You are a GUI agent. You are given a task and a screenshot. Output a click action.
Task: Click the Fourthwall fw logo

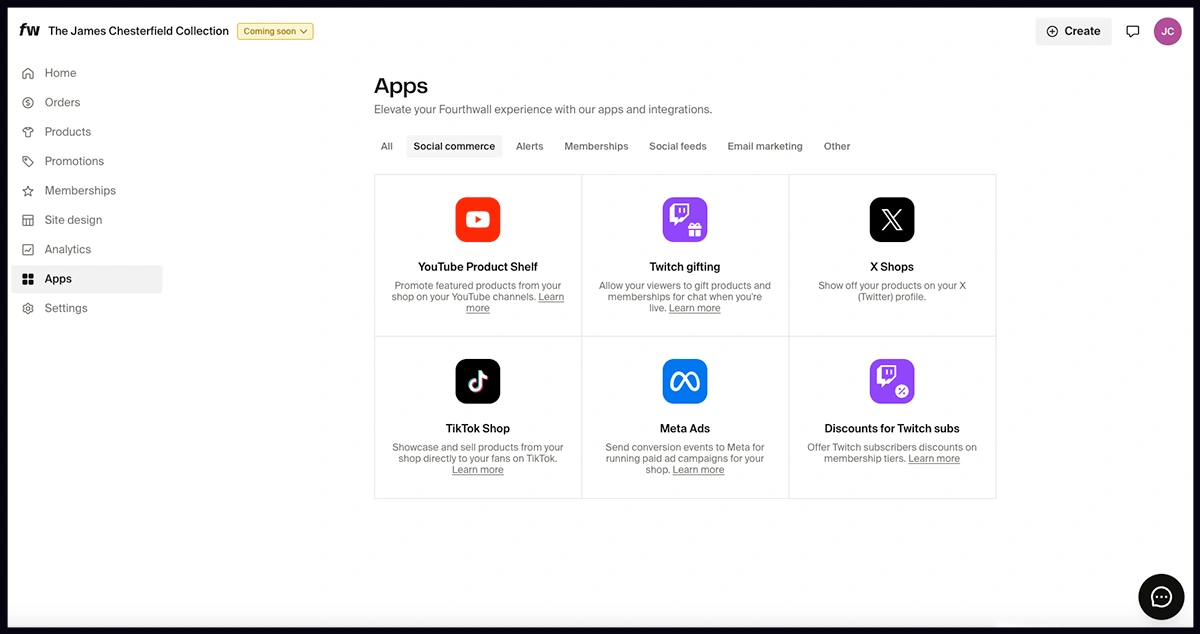tap(29, 31)
